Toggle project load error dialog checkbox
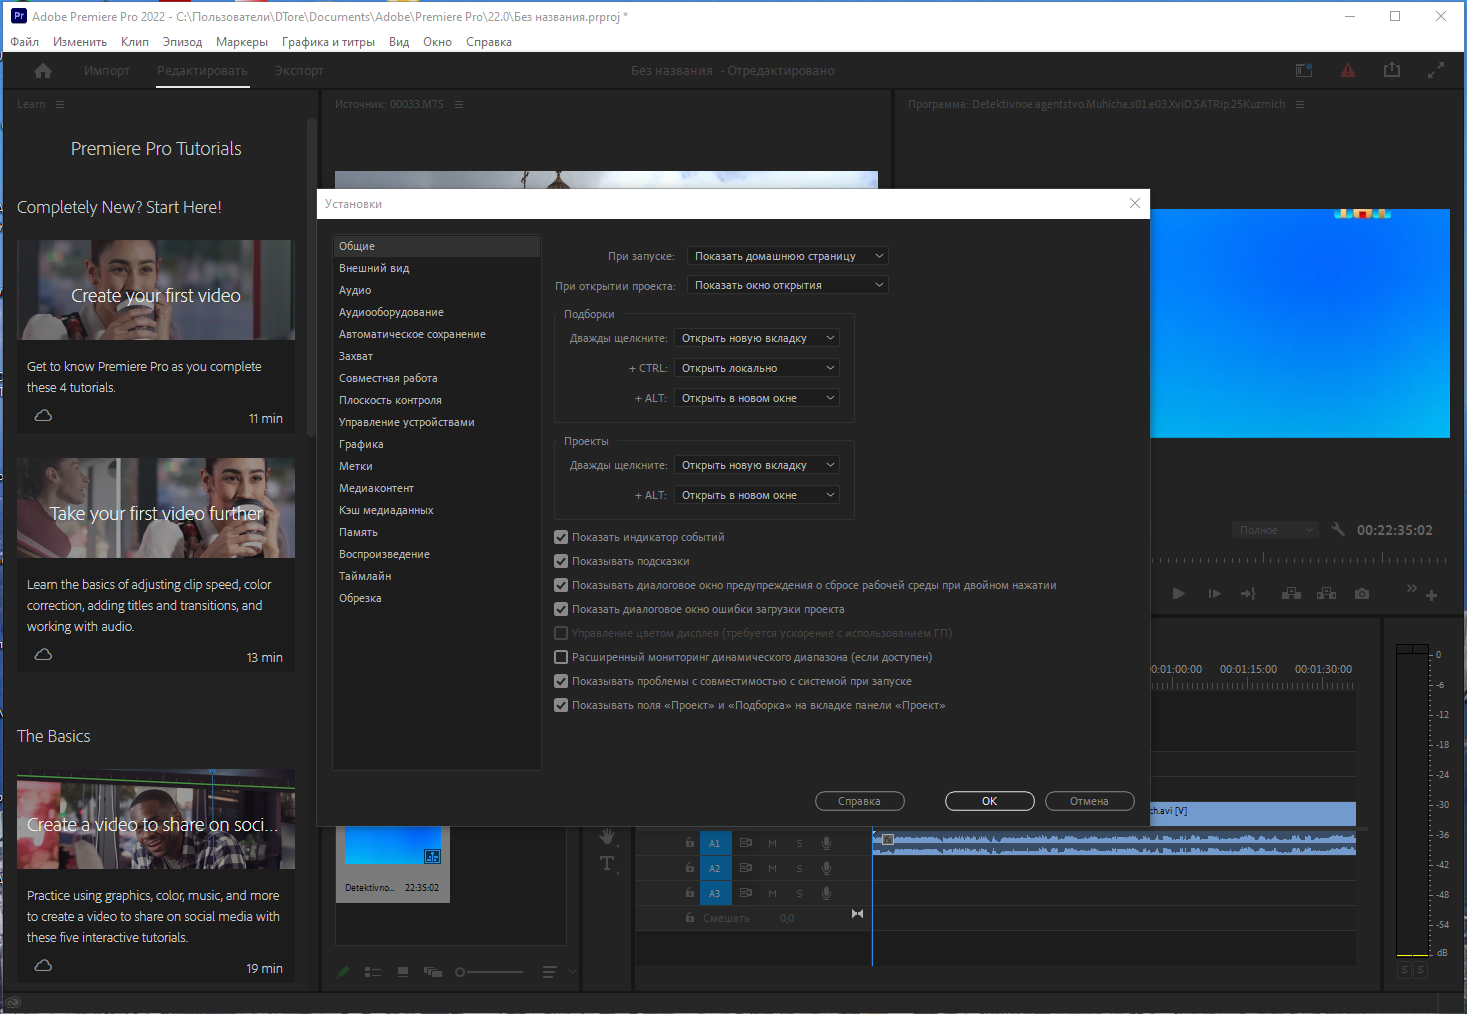The image size is (1467, 1014). click(561, 609)
